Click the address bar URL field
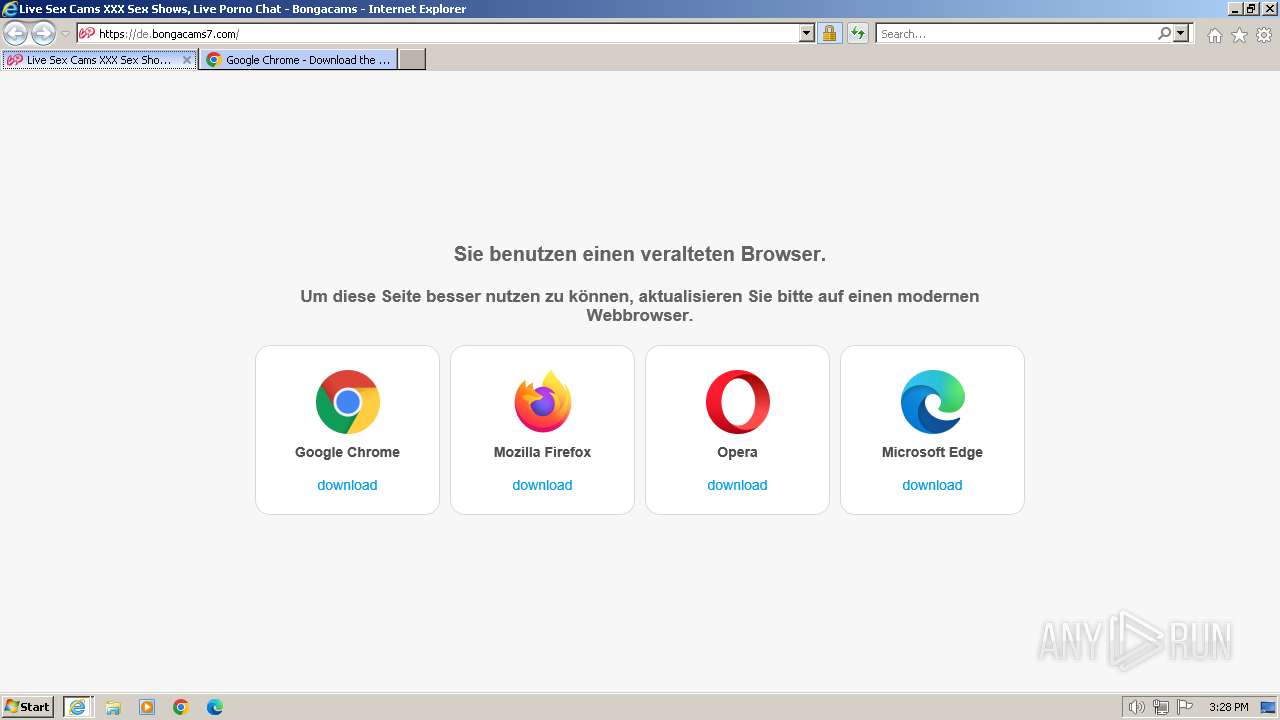 coord(445,34)
